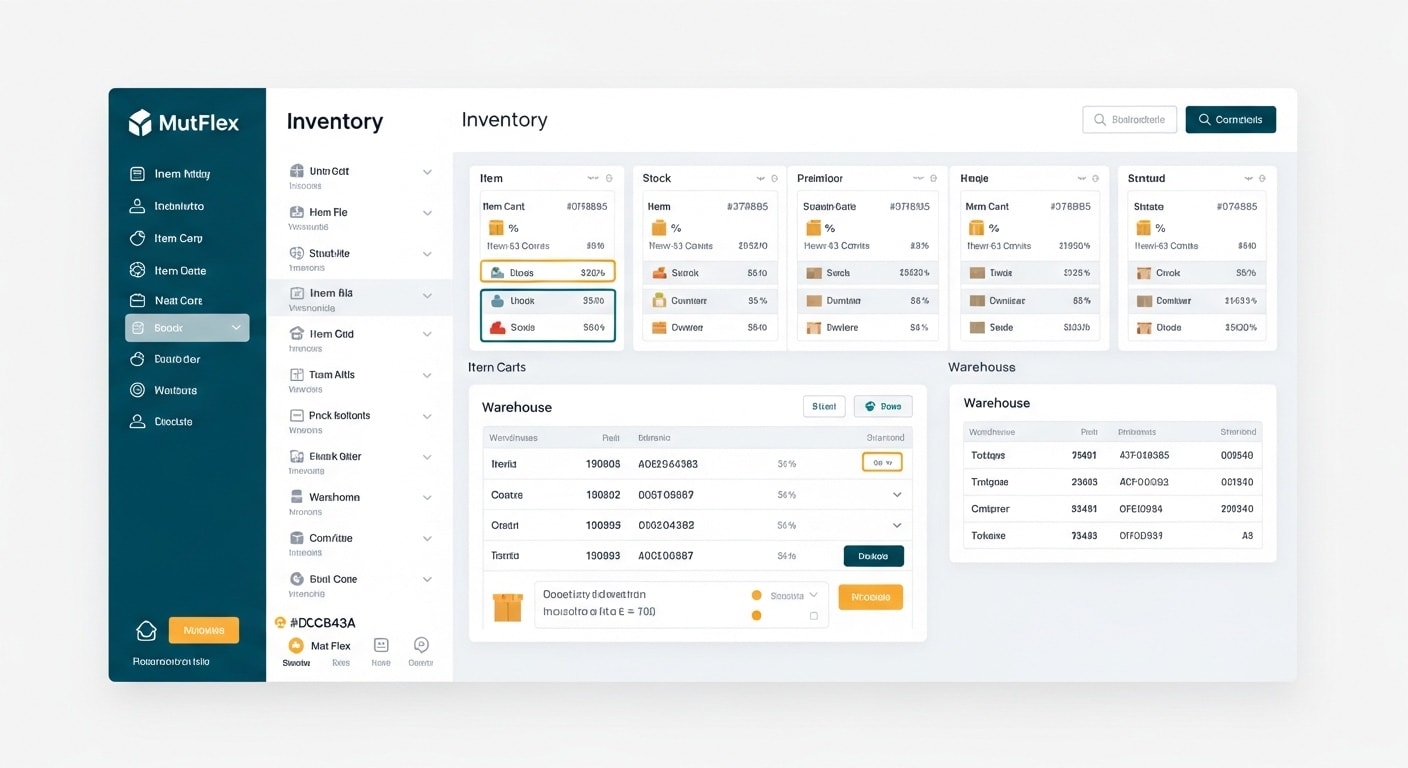Screen dimensions: 1408x768
Task: Click the Dows button beside Stient
Action: 883,406
